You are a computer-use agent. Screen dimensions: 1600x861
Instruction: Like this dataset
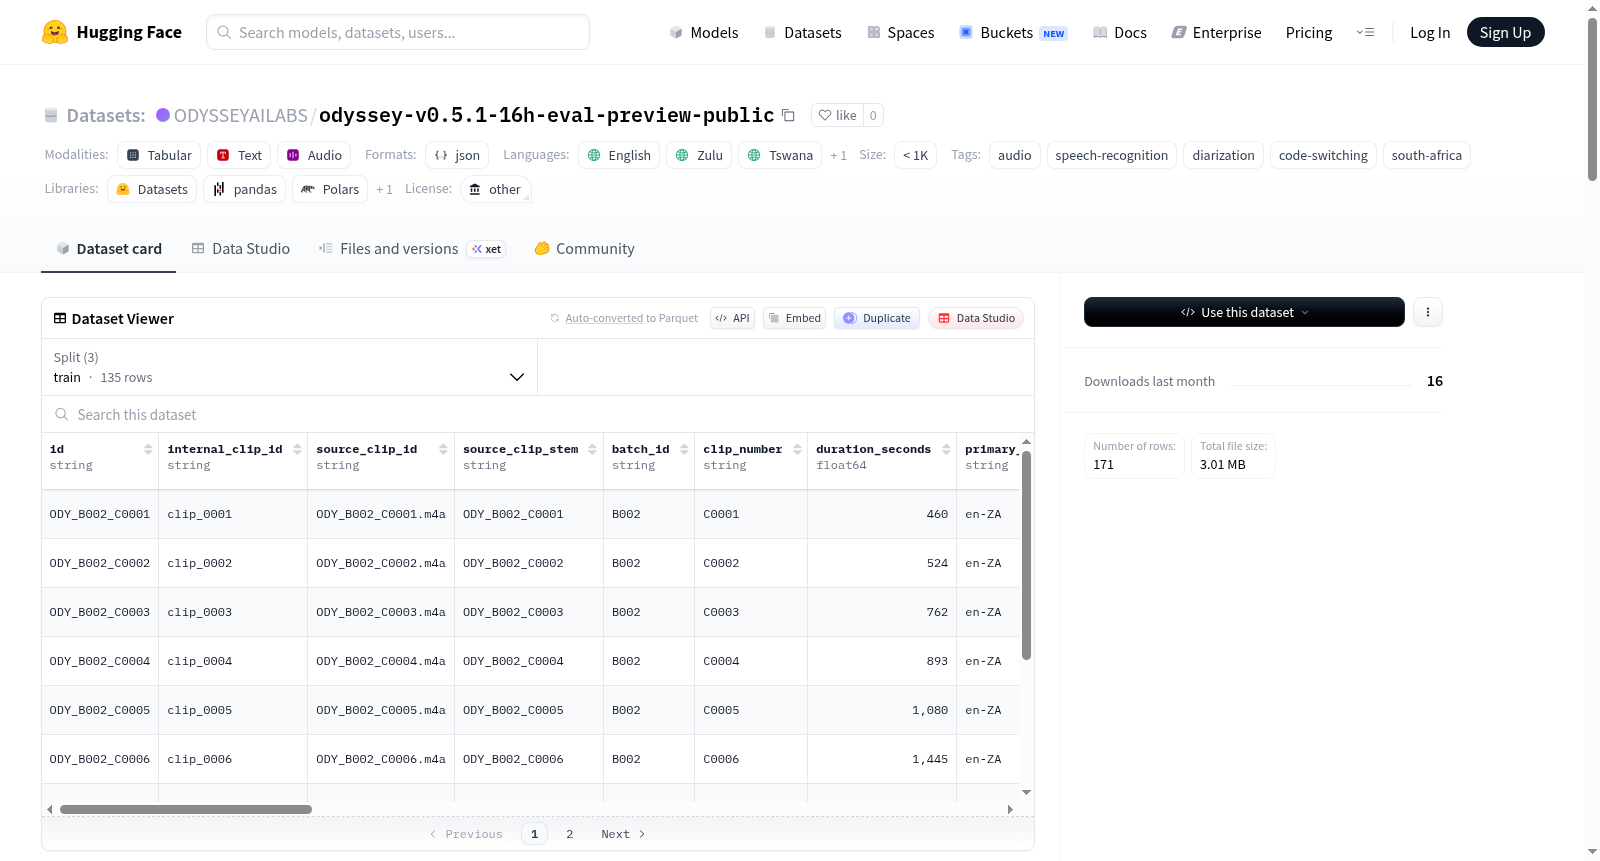[838, 115]
